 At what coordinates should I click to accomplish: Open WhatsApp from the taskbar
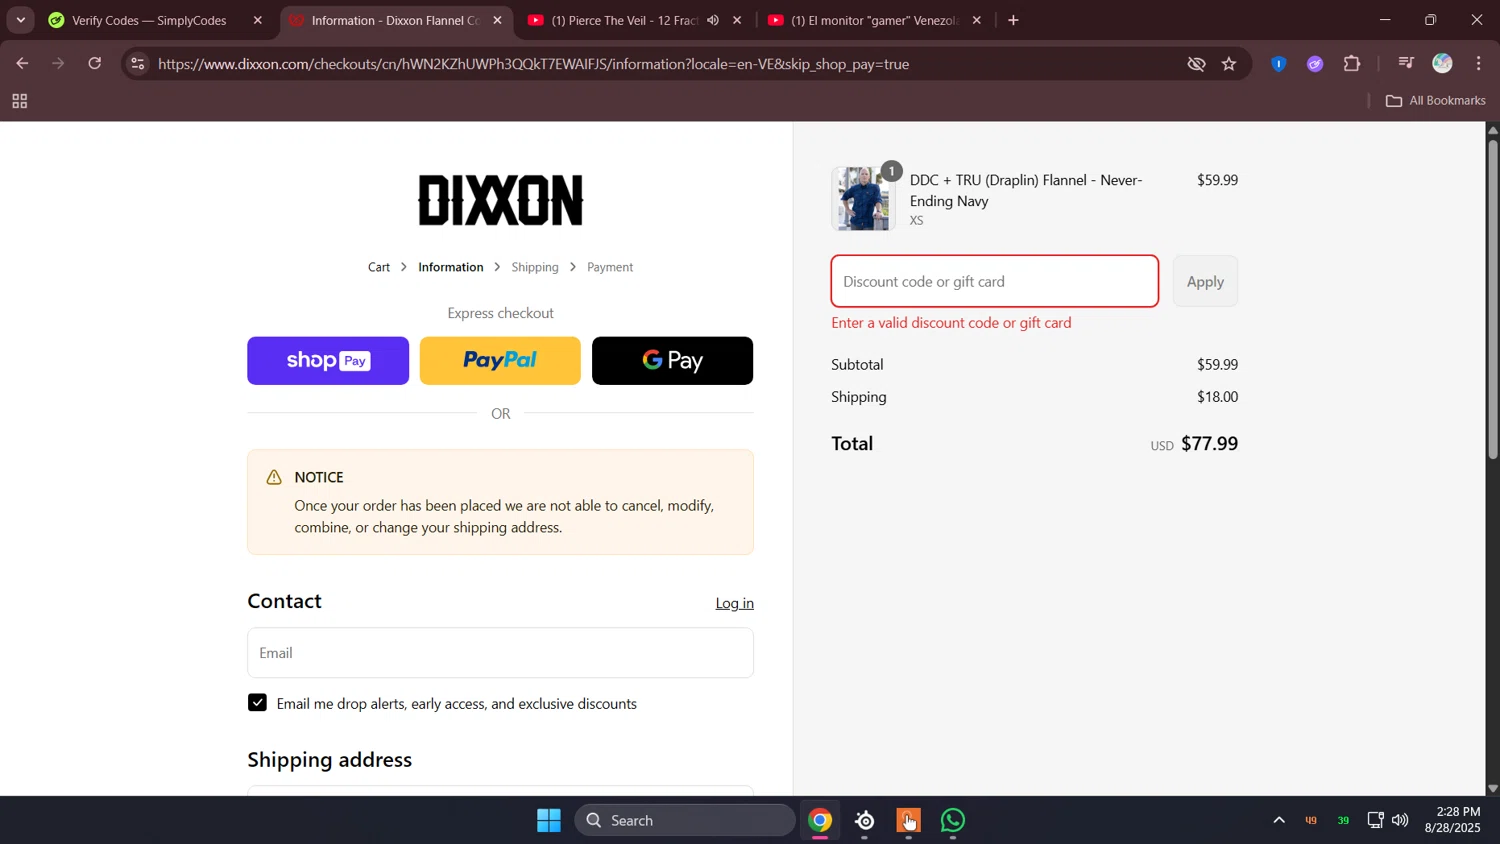click(954, 821)
